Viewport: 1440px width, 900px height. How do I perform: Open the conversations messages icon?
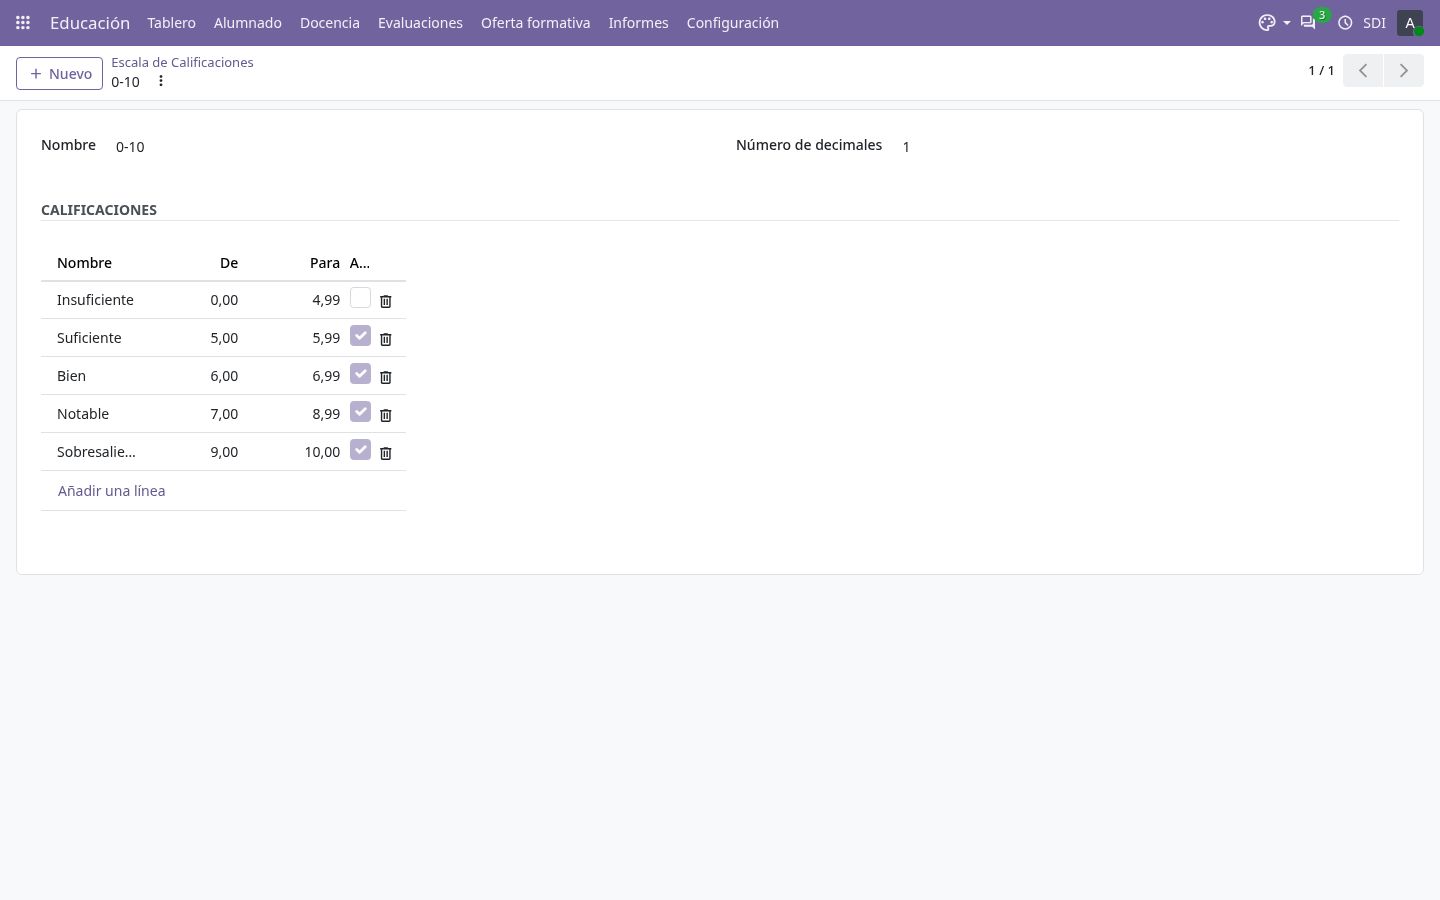[1307, 22]
